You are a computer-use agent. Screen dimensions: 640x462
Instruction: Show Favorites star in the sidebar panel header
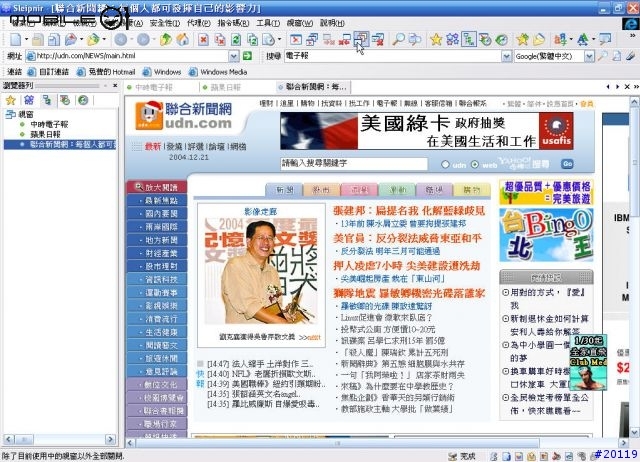pyautogui.click(x=11, y=100)
